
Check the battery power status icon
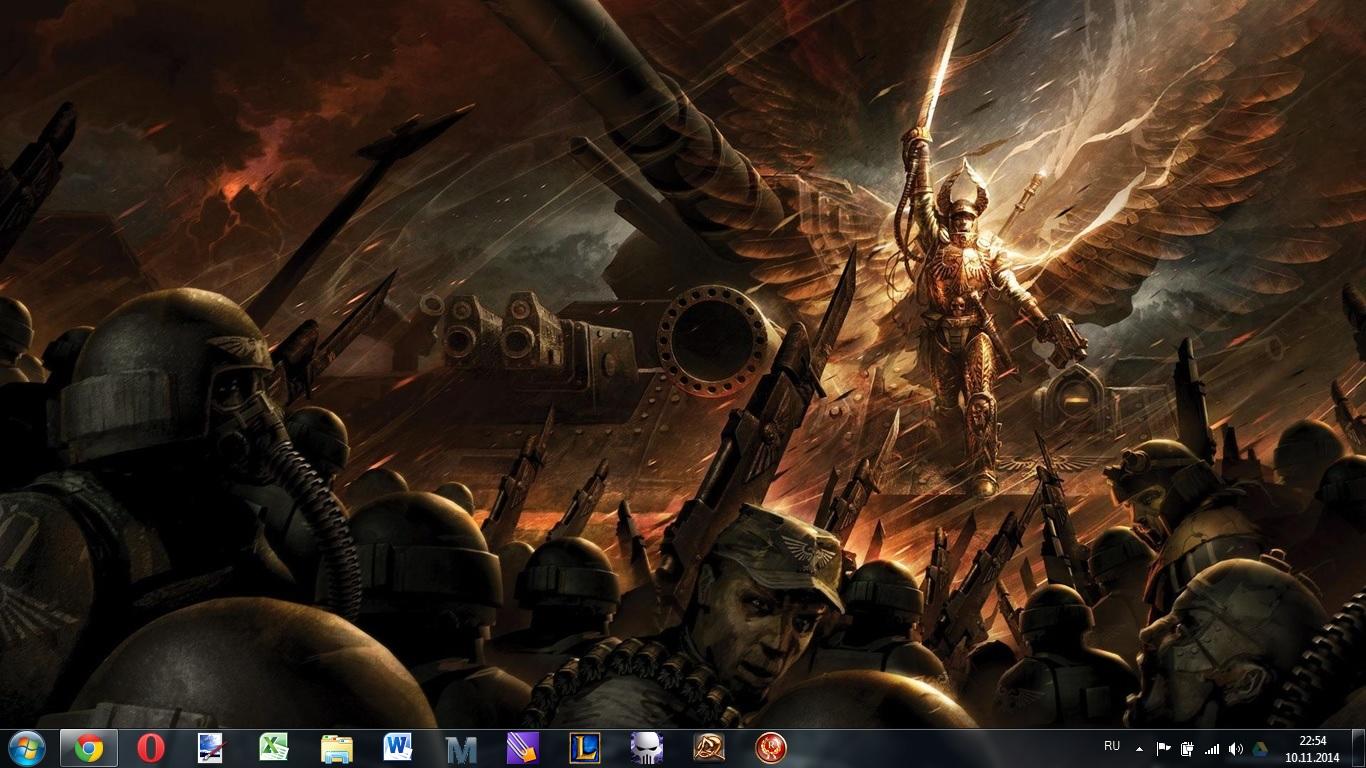(x=1187, y=748)
